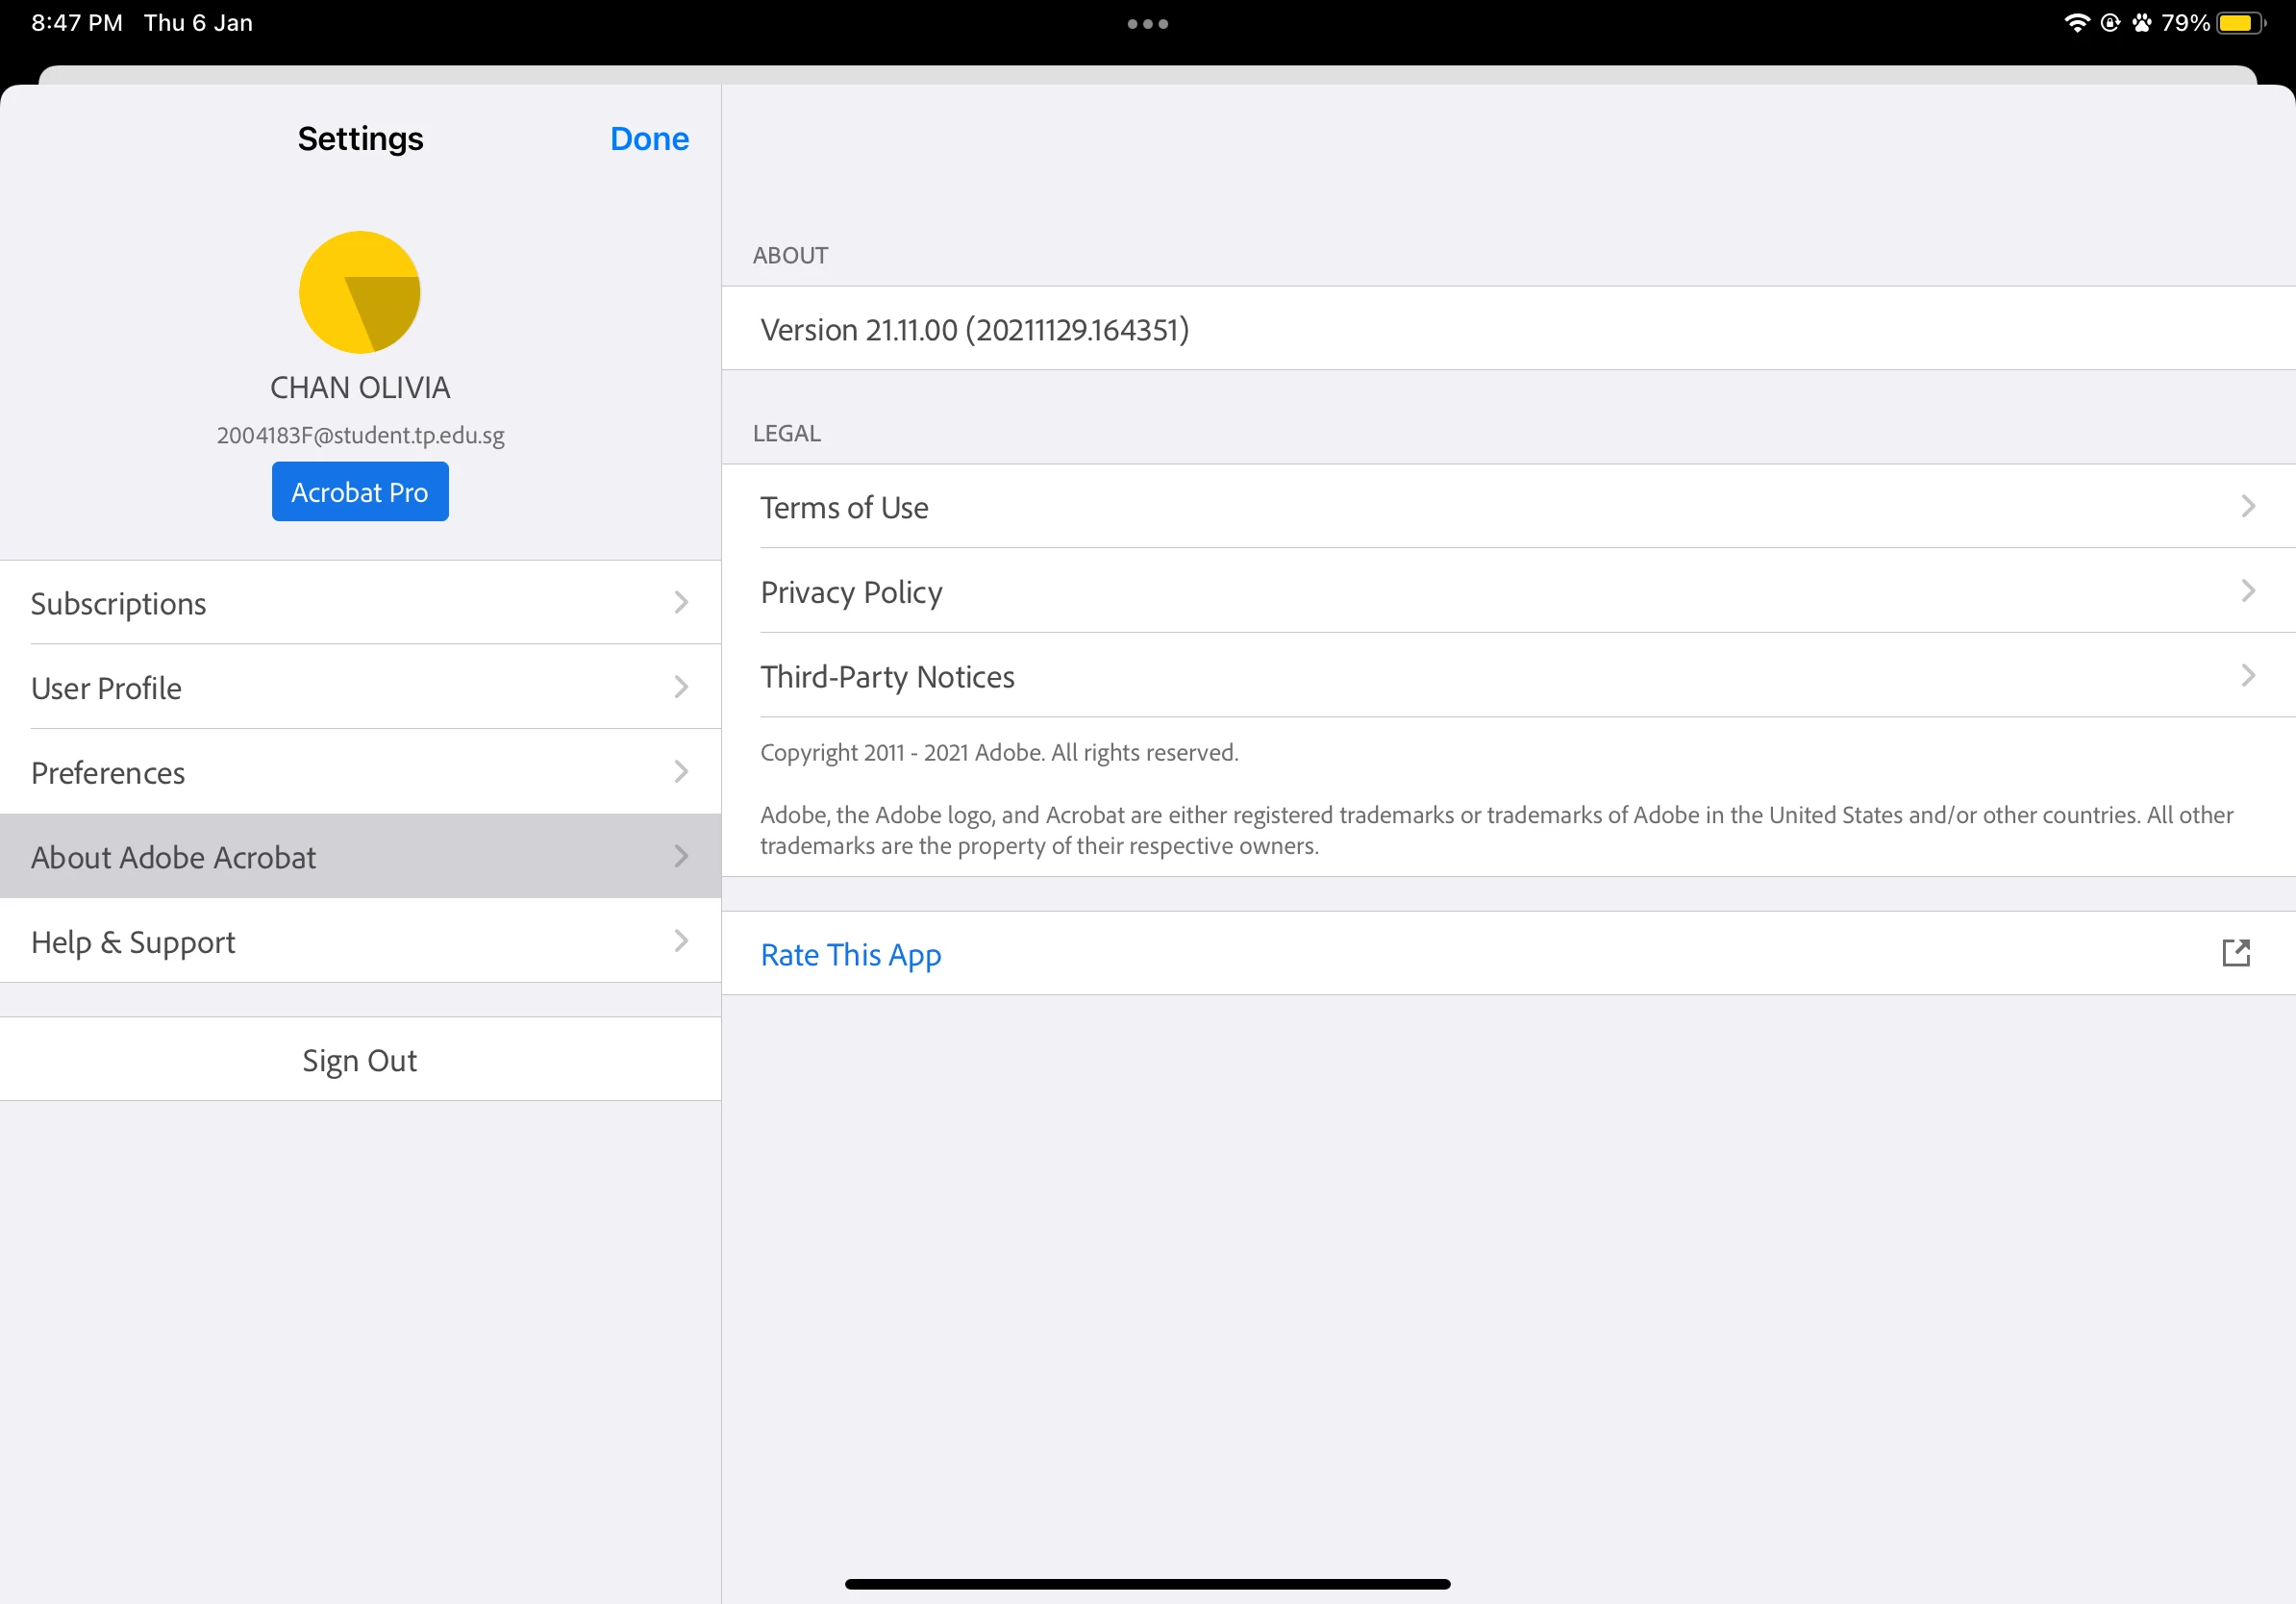Tap the orientation lock status icon

click(2110, 23)
